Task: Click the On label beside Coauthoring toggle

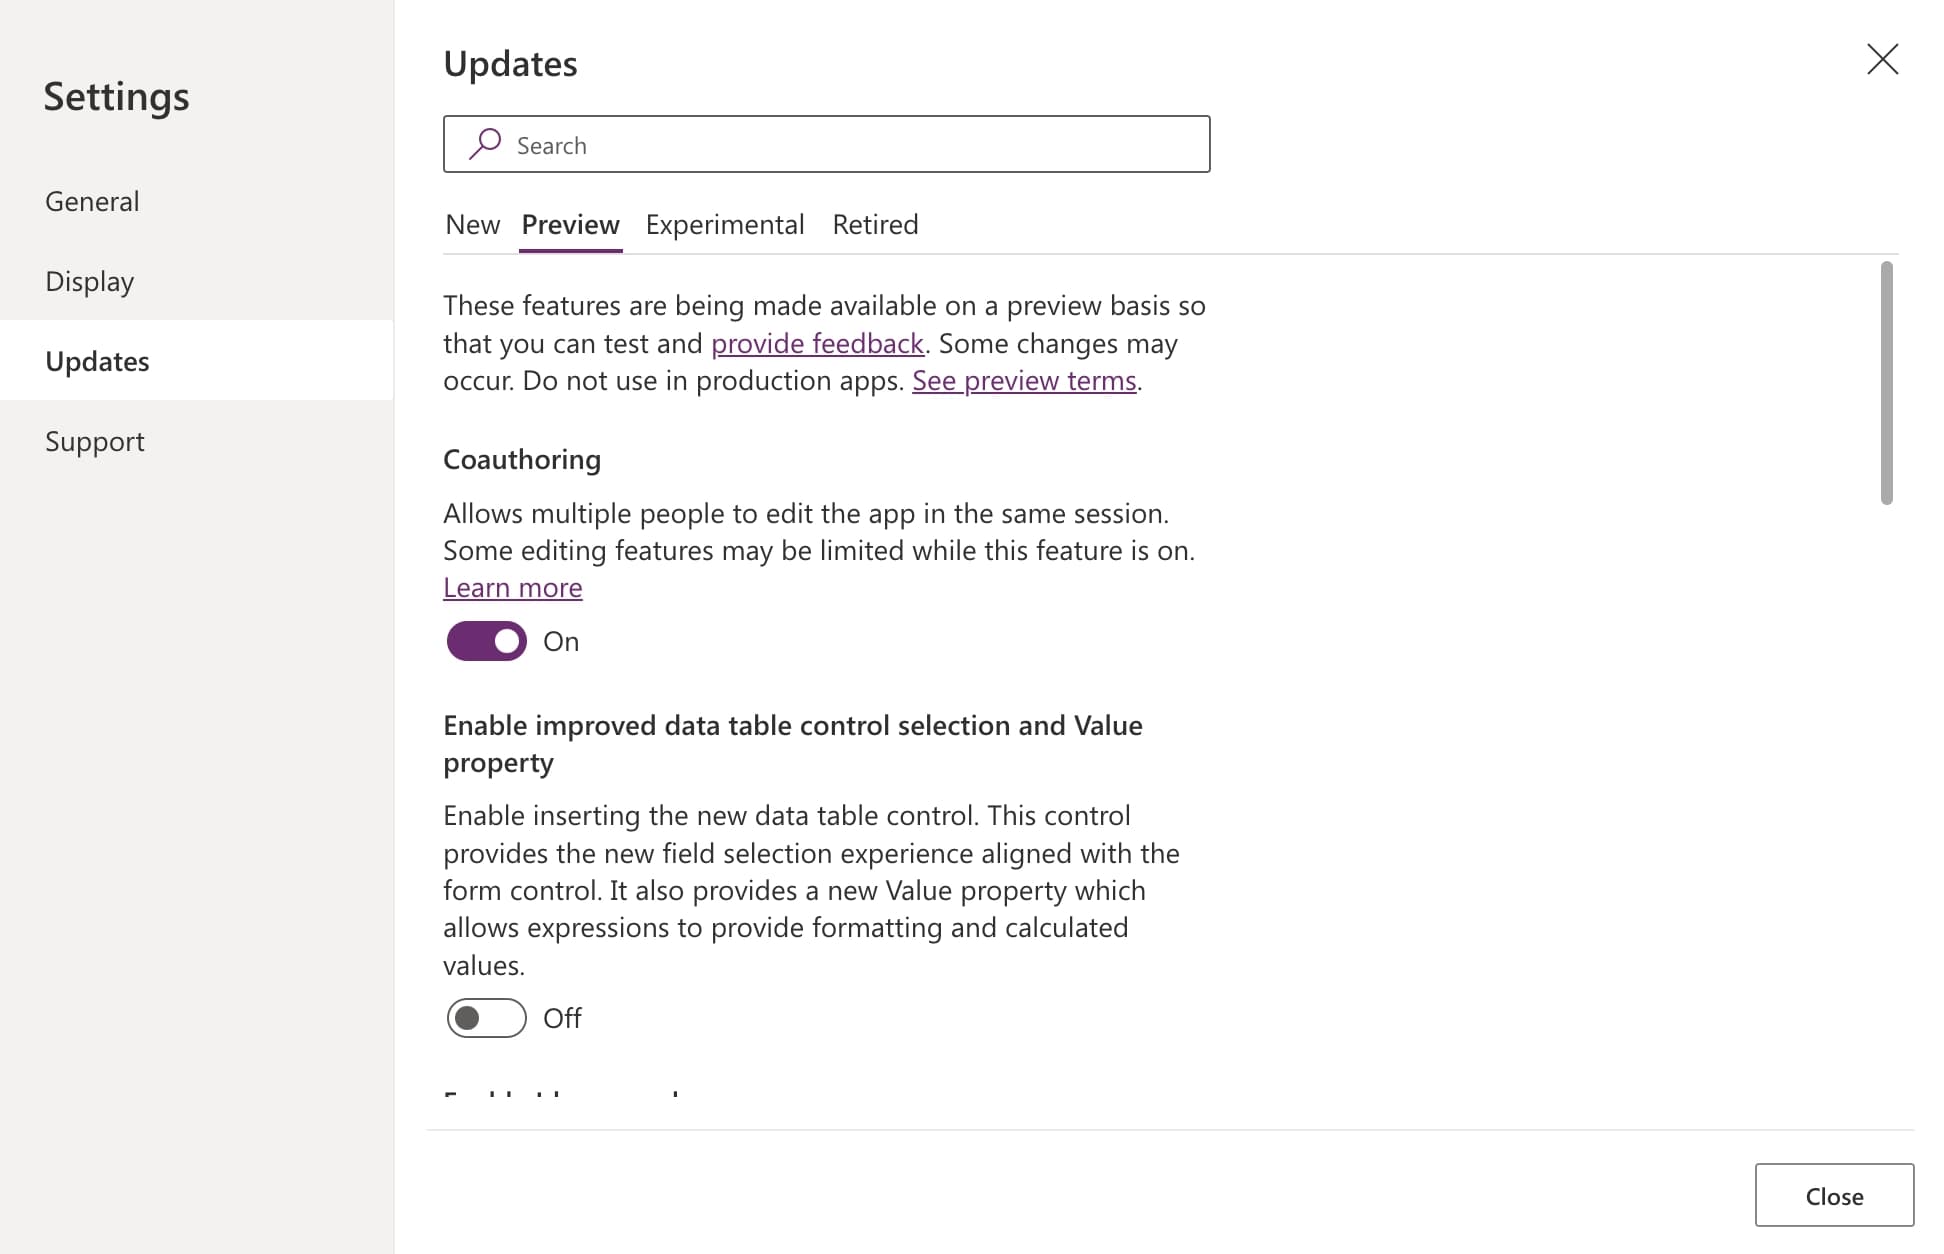Action: point(561,642)
